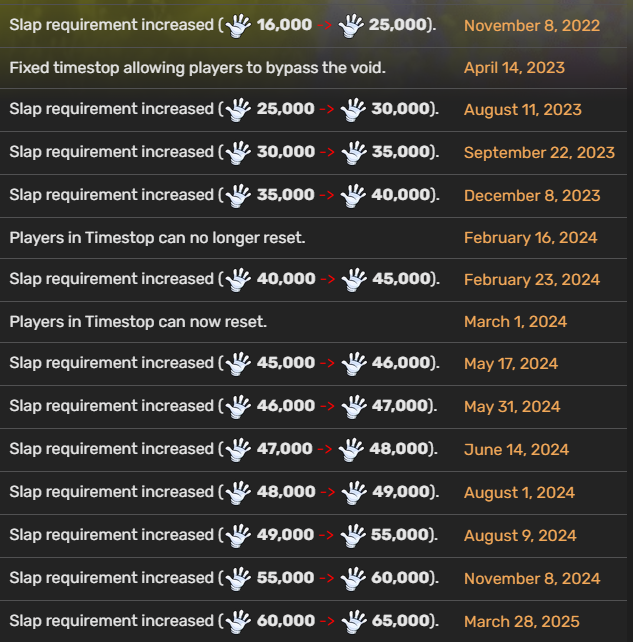This screenshot has height=642, width=633.
Task: Click the slap glove icon before 16,000
Action: point(238,26)
